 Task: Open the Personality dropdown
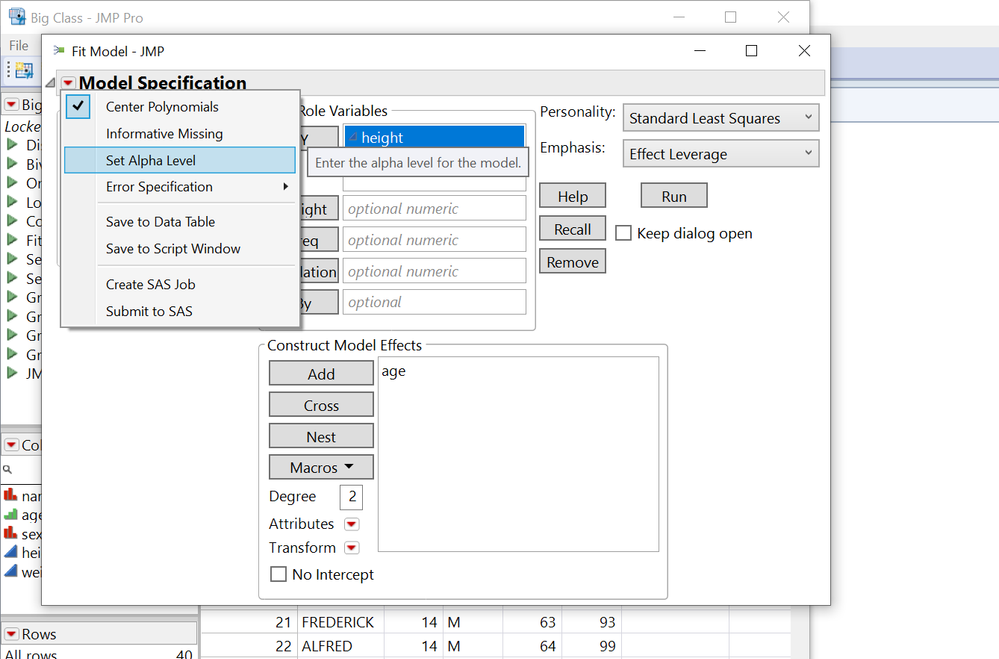[x=721, y=118]
